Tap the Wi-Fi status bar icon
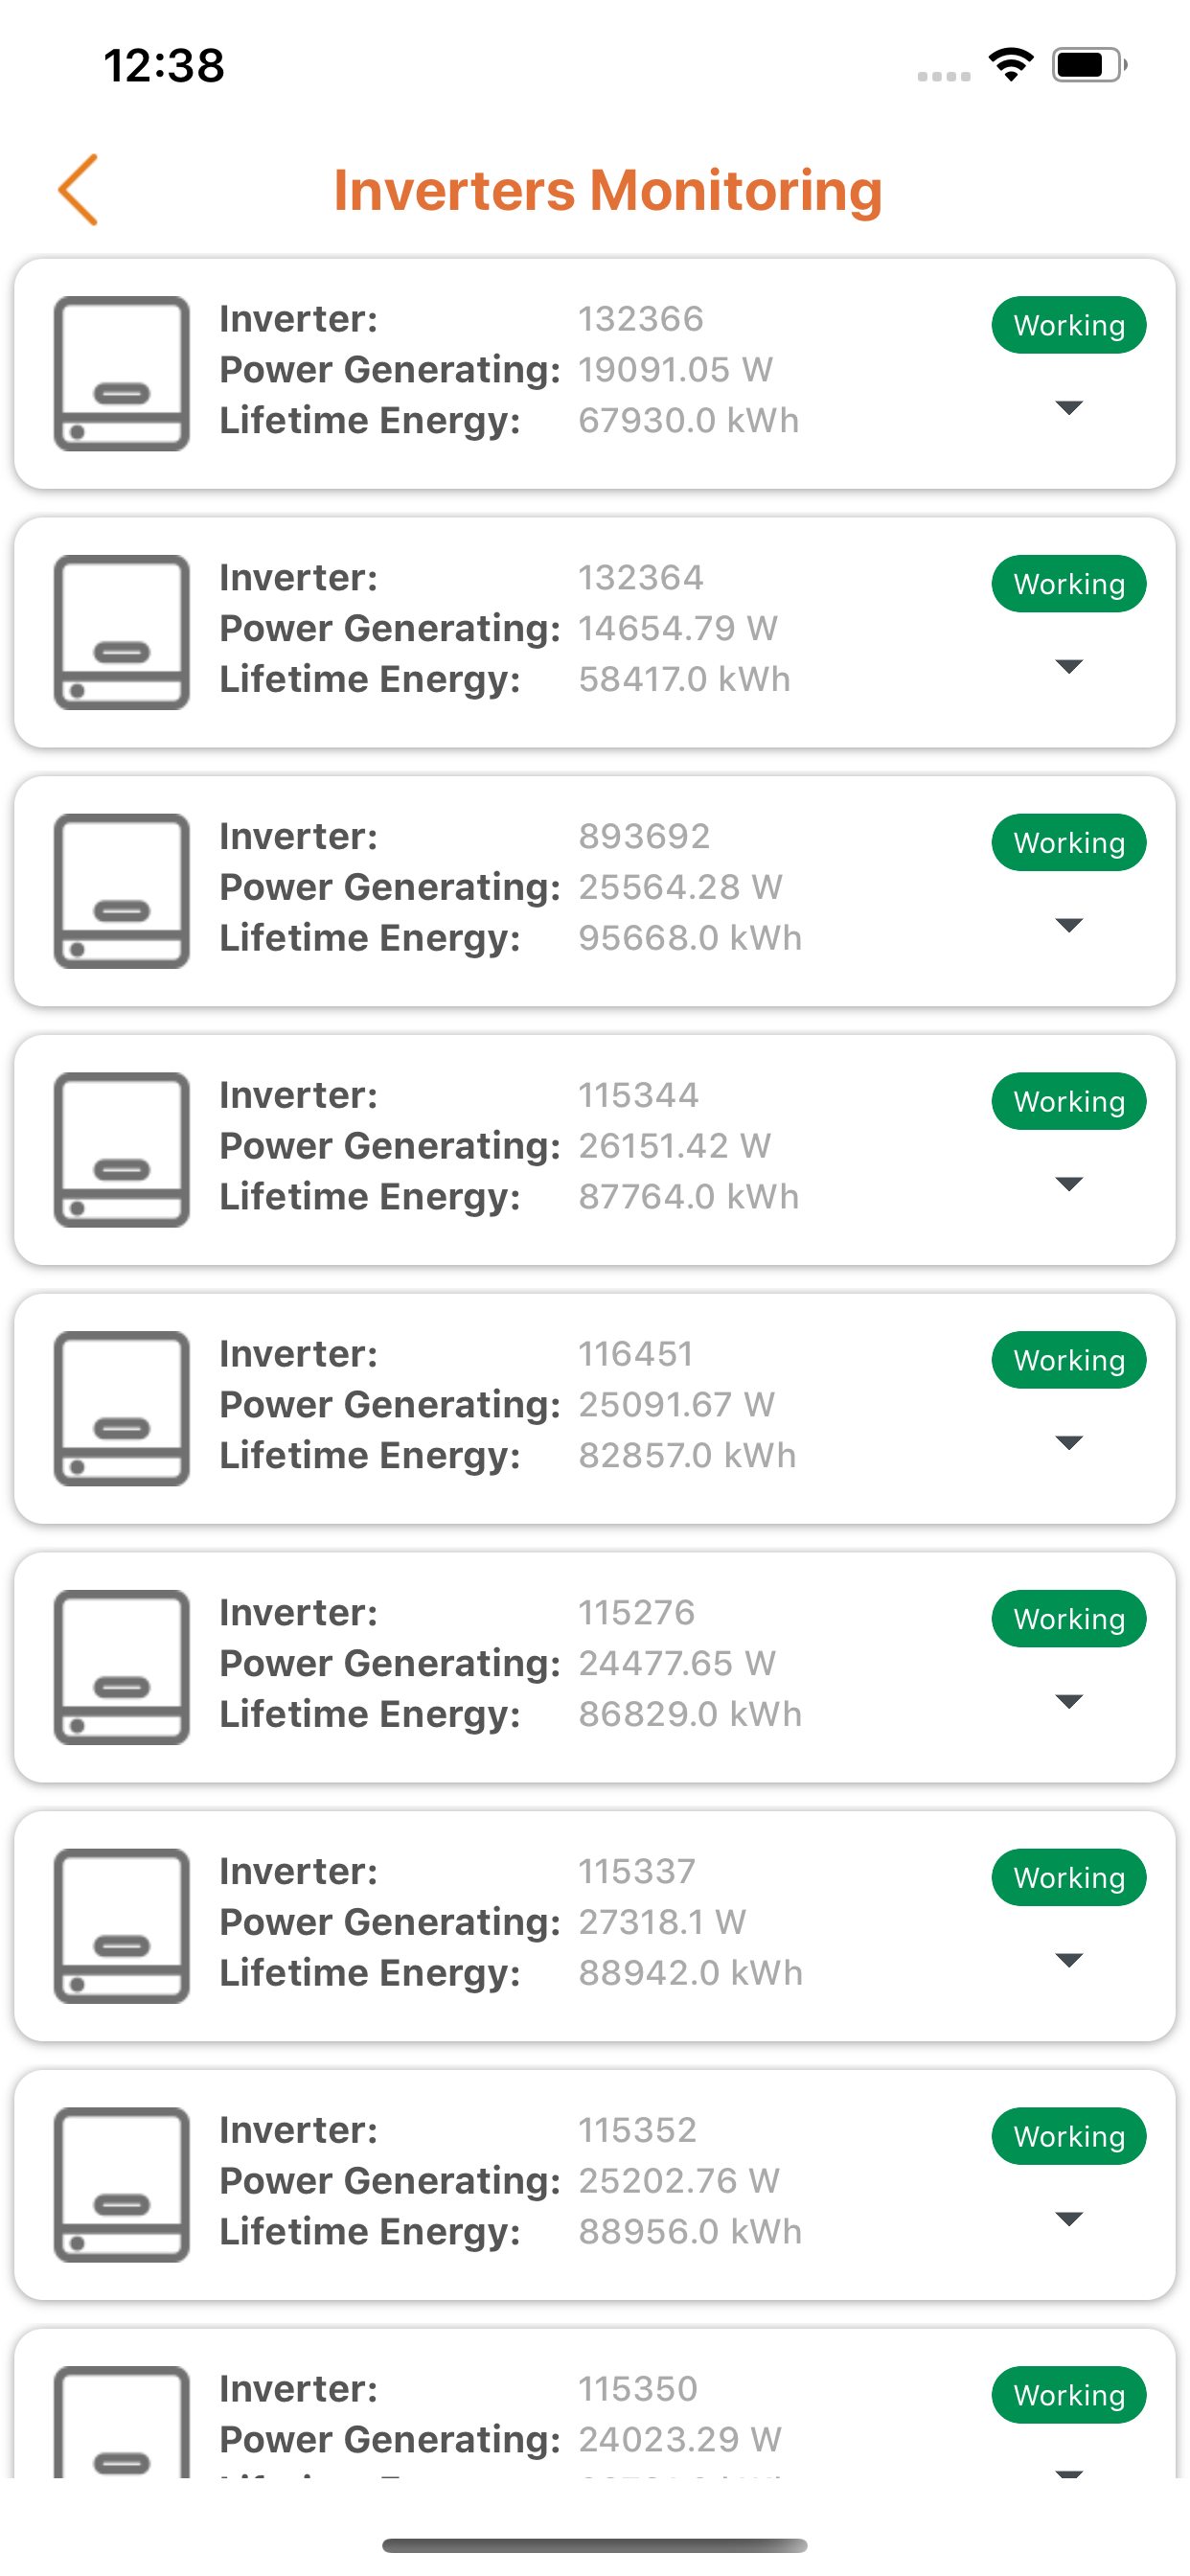 click(1011, 65)
